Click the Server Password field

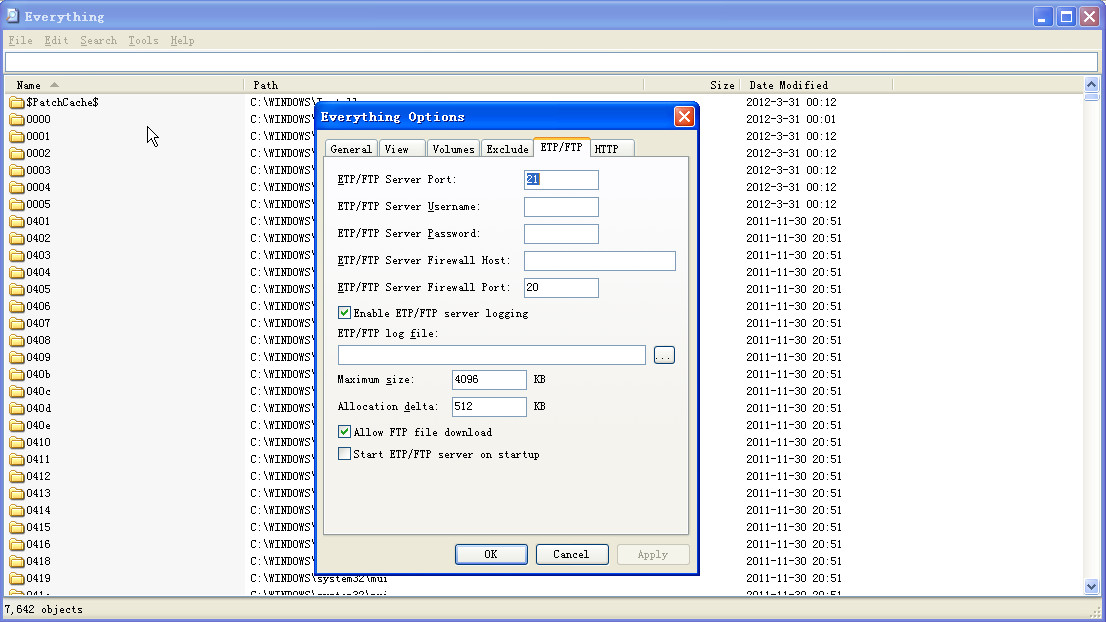(x=561, y=233)
